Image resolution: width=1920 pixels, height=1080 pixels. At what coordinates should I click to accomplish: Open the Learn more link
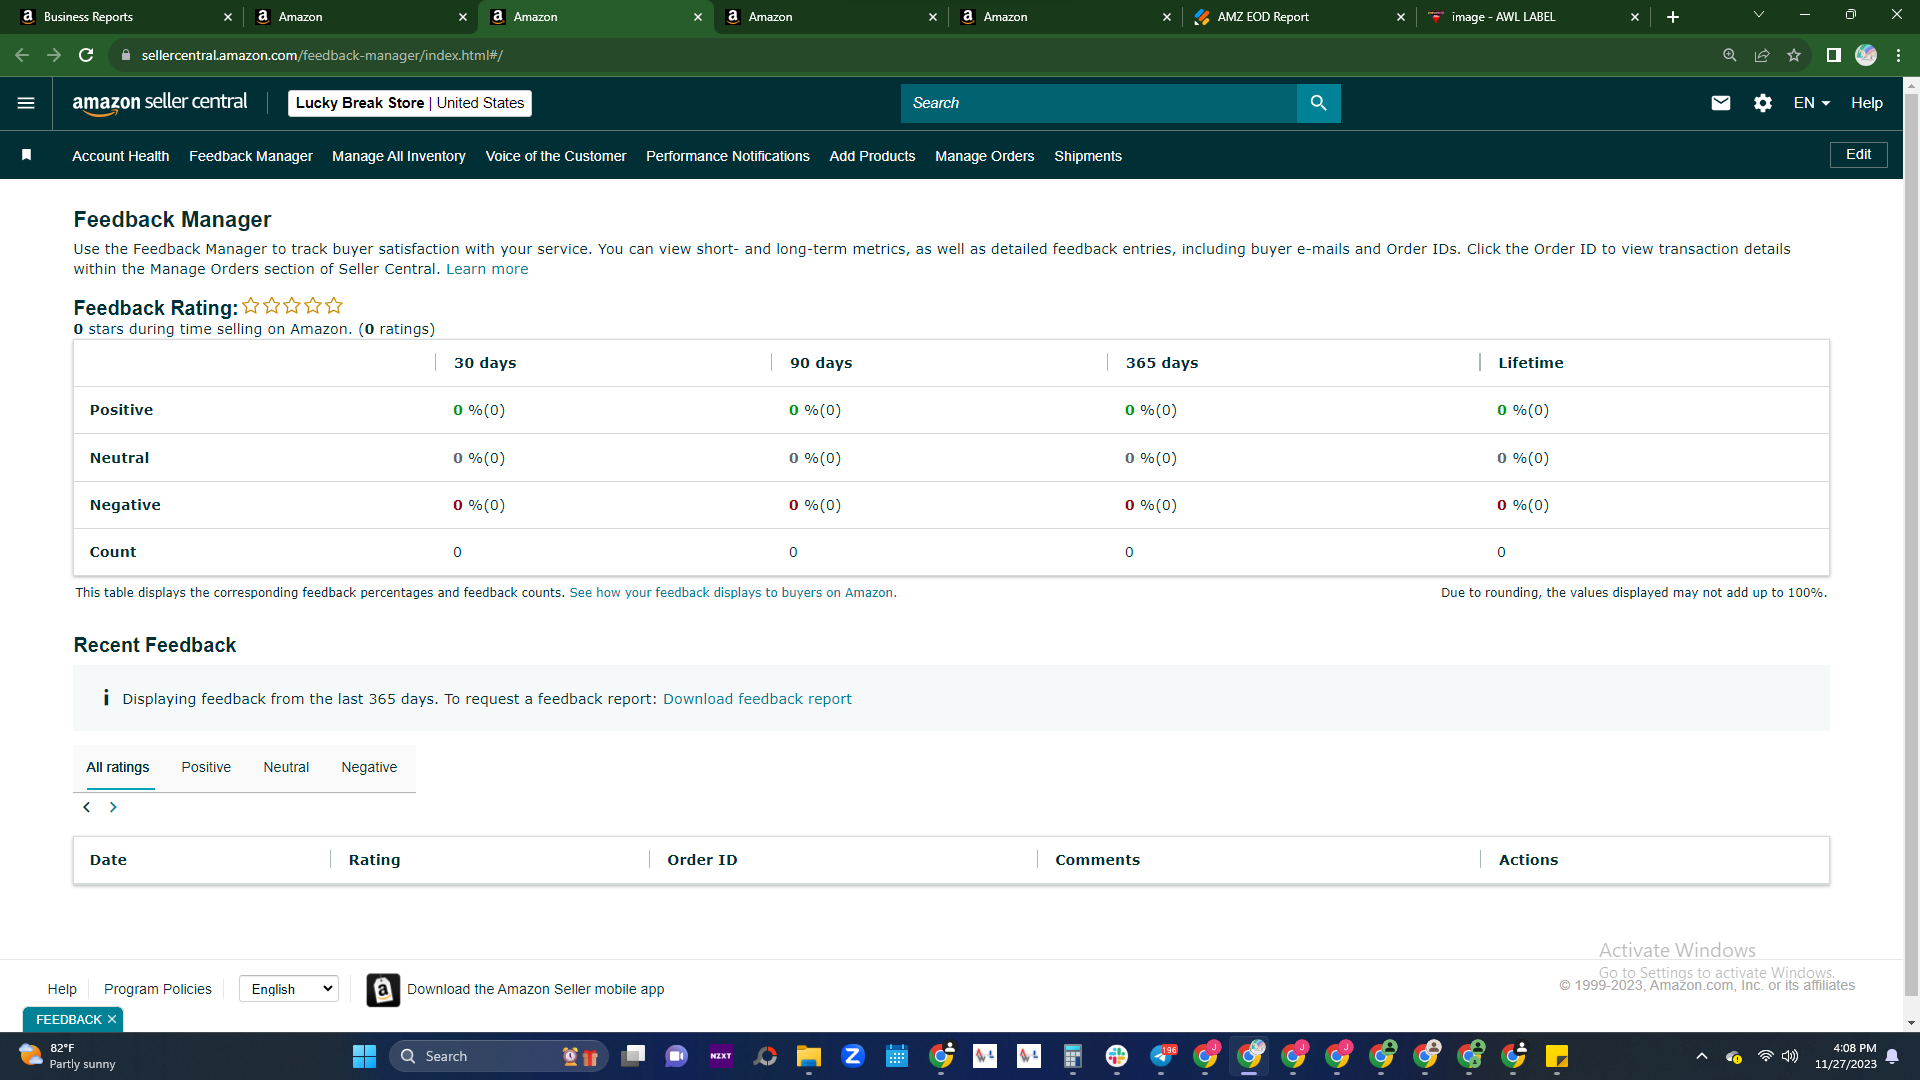(487, 269)
